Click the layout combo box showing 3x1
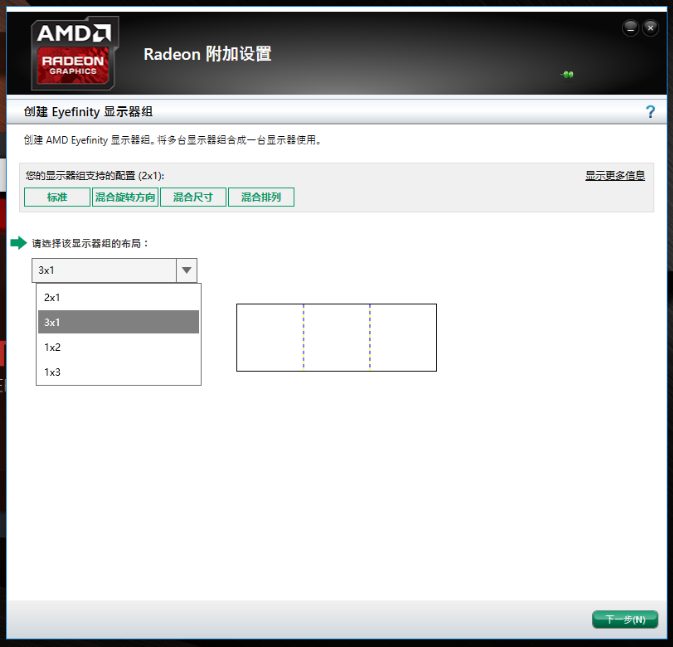 point(104,270)
